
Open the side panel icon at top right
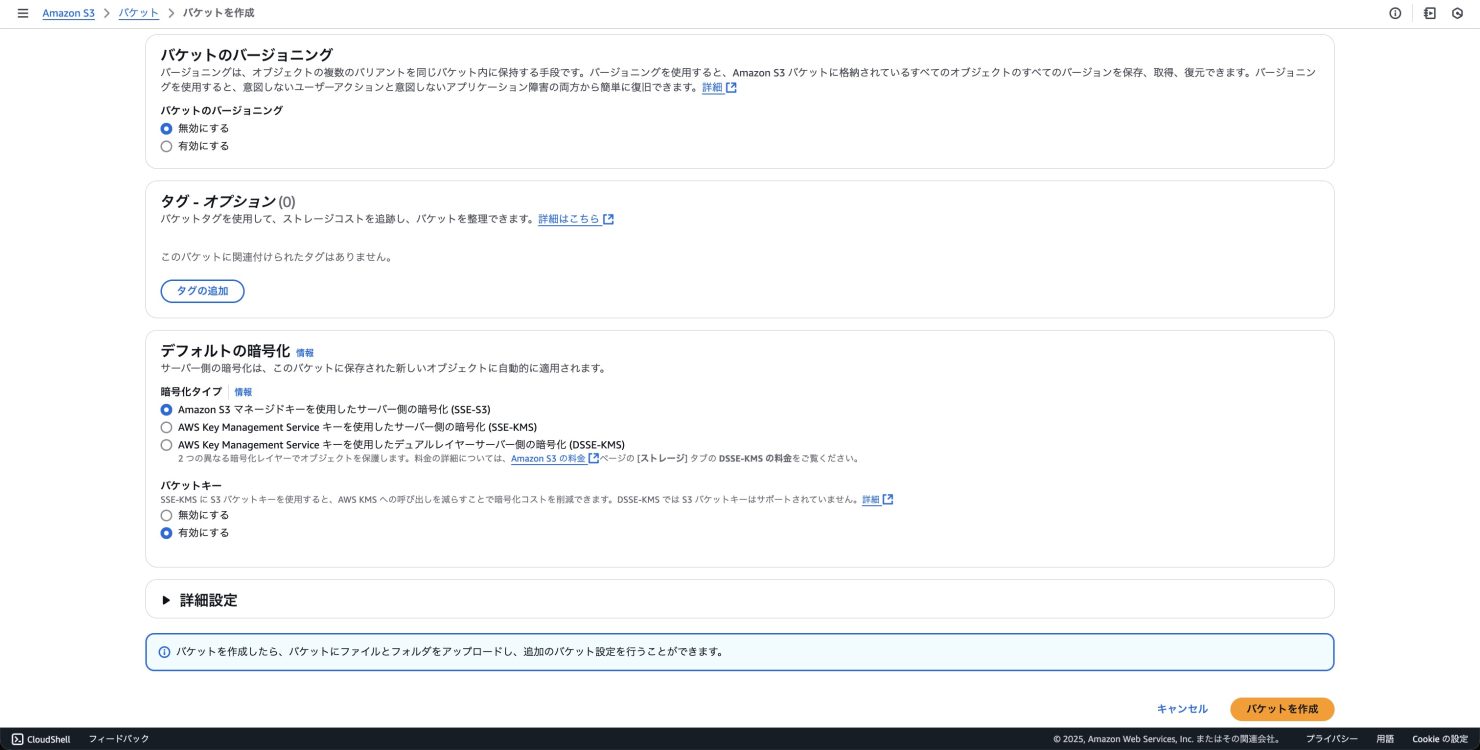pos(1430,13)
